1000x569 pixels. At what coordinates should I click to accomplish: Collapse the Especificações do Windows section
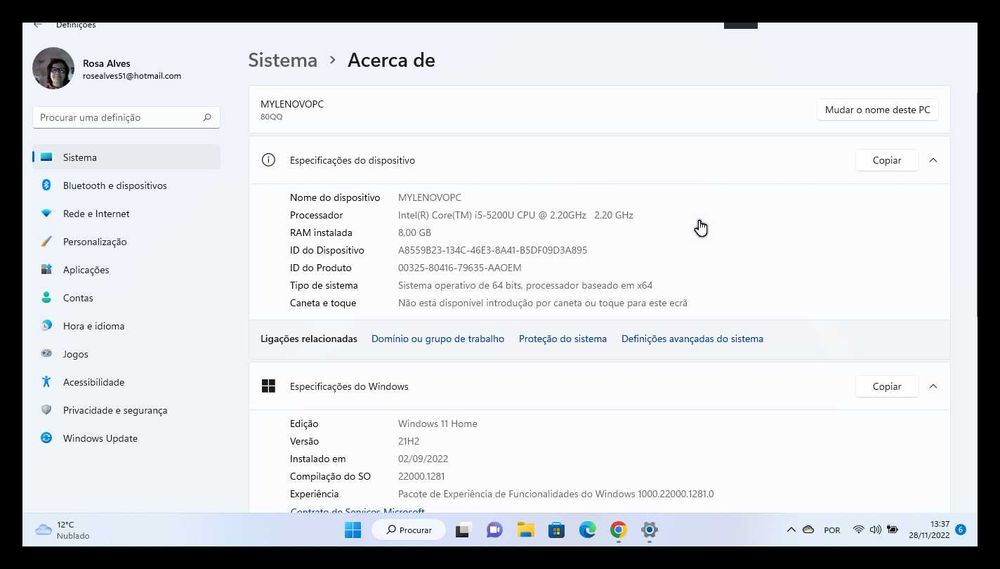pyautogui.click(x=933, y=386)
